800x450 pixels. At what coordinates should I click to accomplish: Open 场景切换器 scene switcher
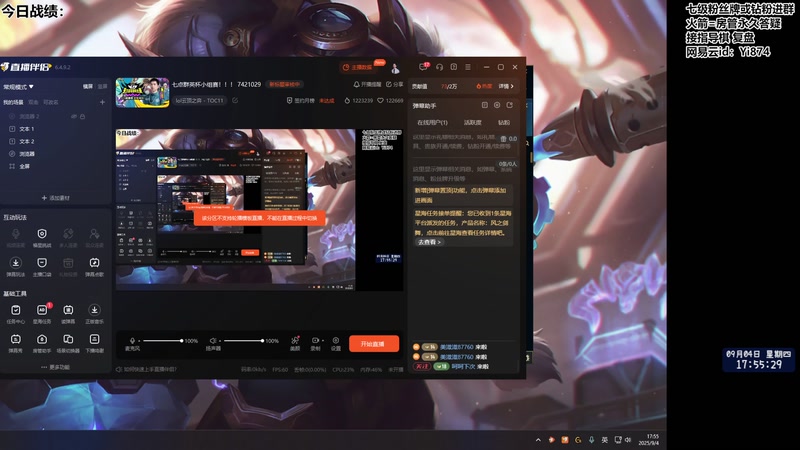coord(68,343)
